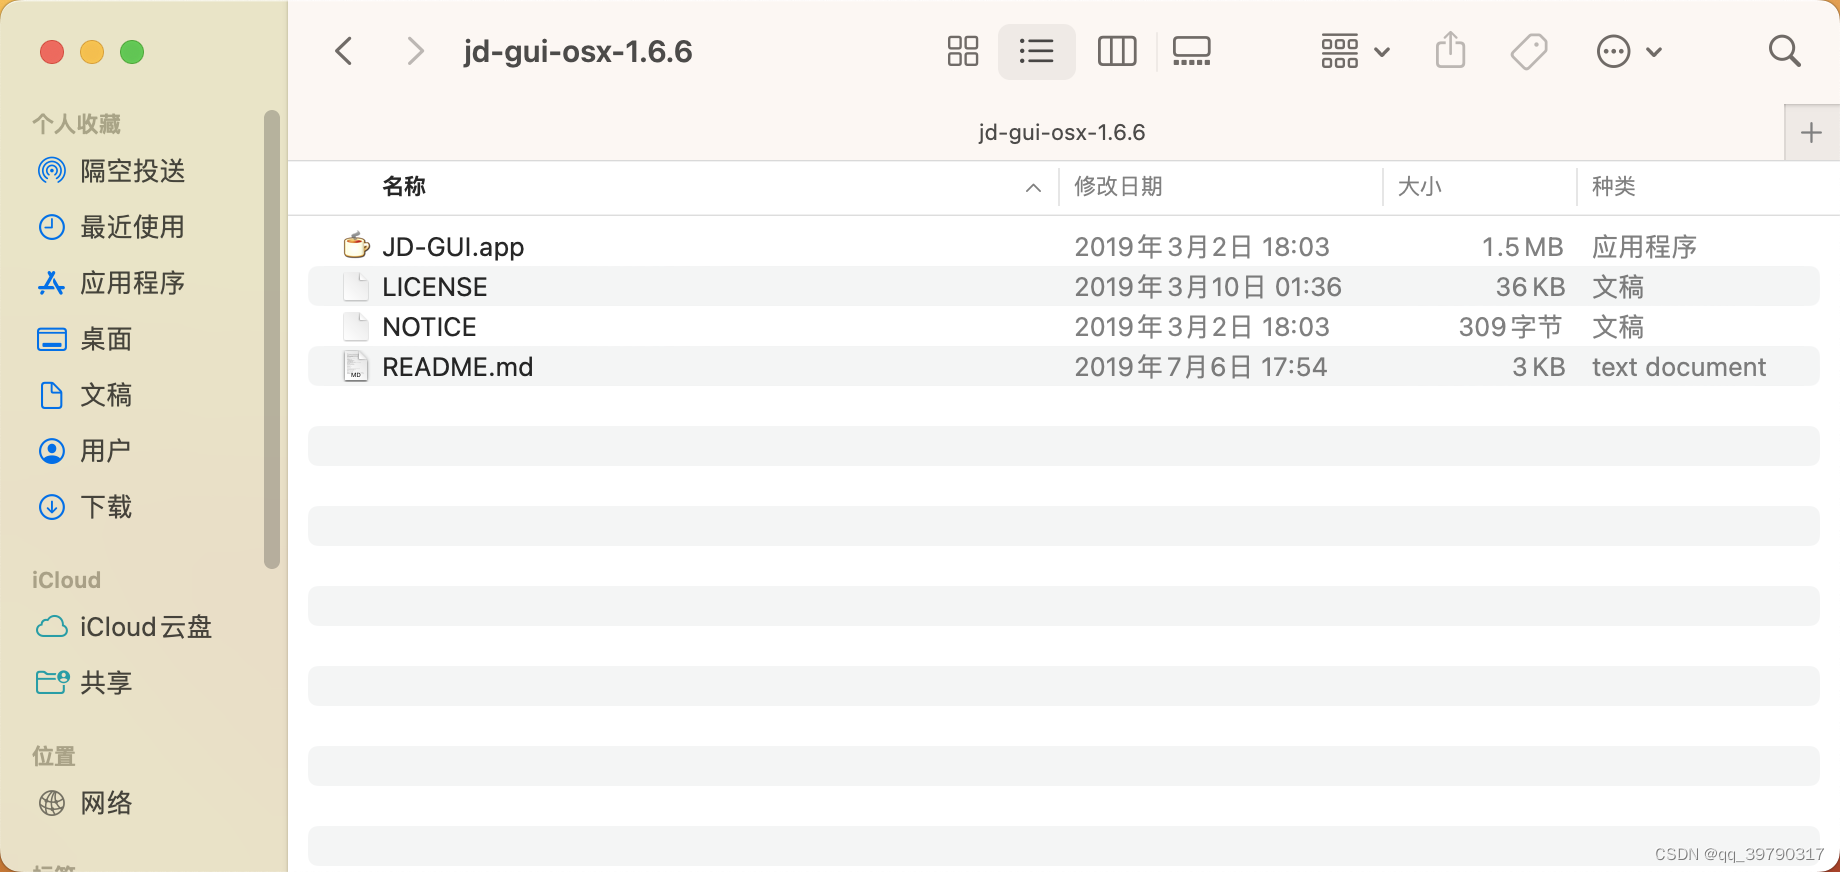This screenshot has height=872, width=1840.
Task: Click size value 36 KB
Action: point(1530,287)
